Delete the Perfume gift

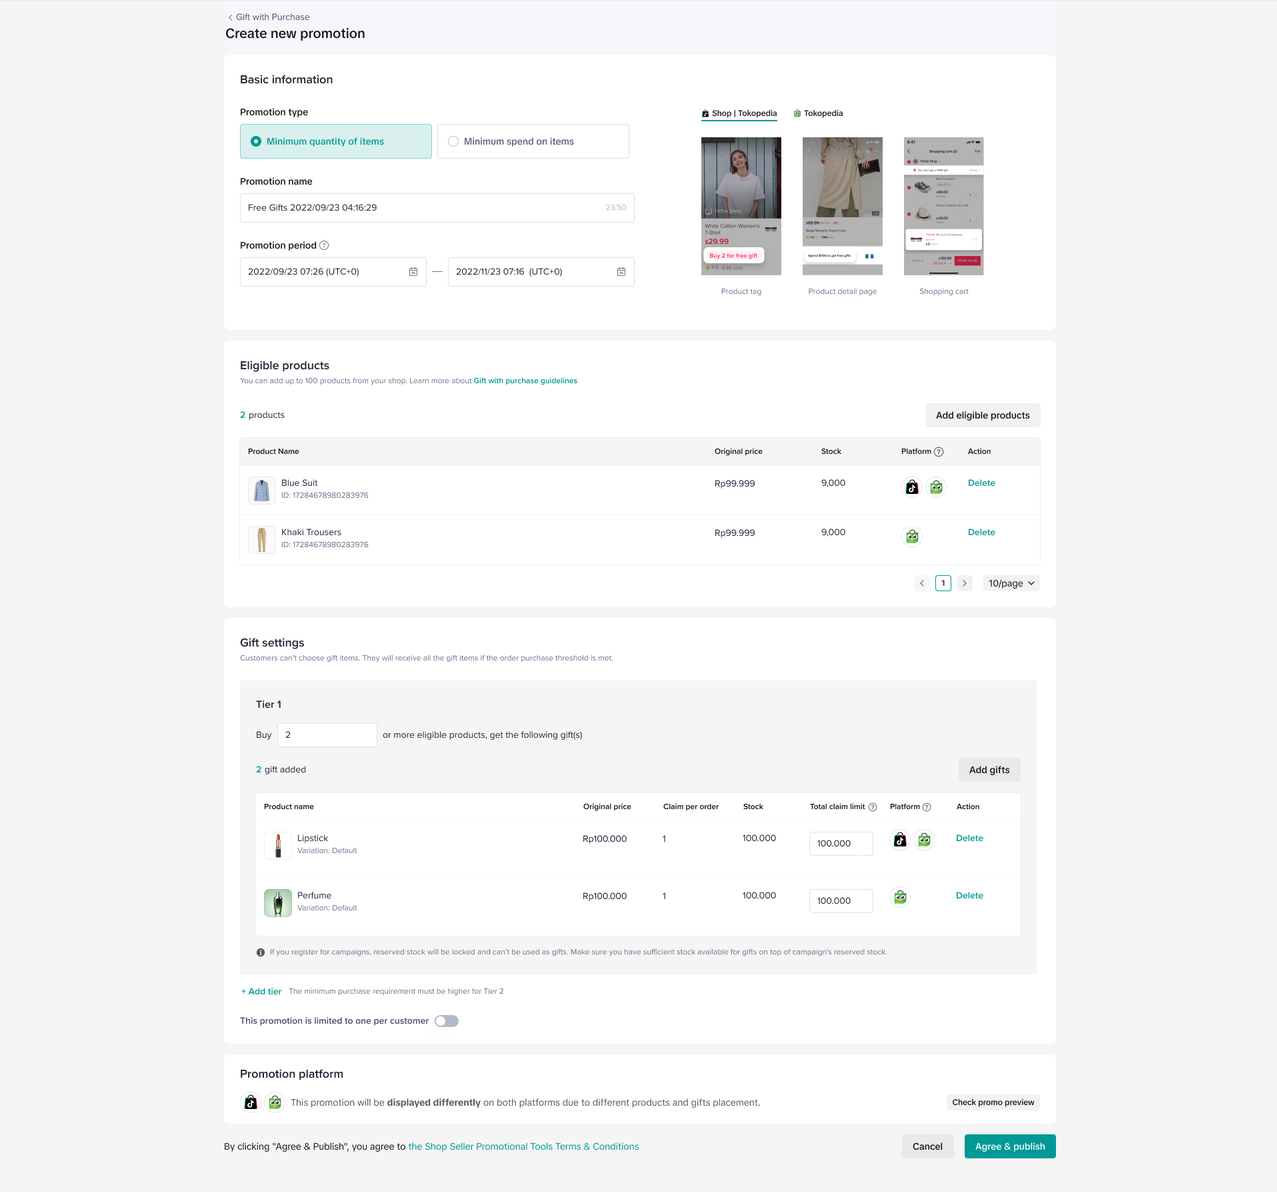(x=969, y=895)
